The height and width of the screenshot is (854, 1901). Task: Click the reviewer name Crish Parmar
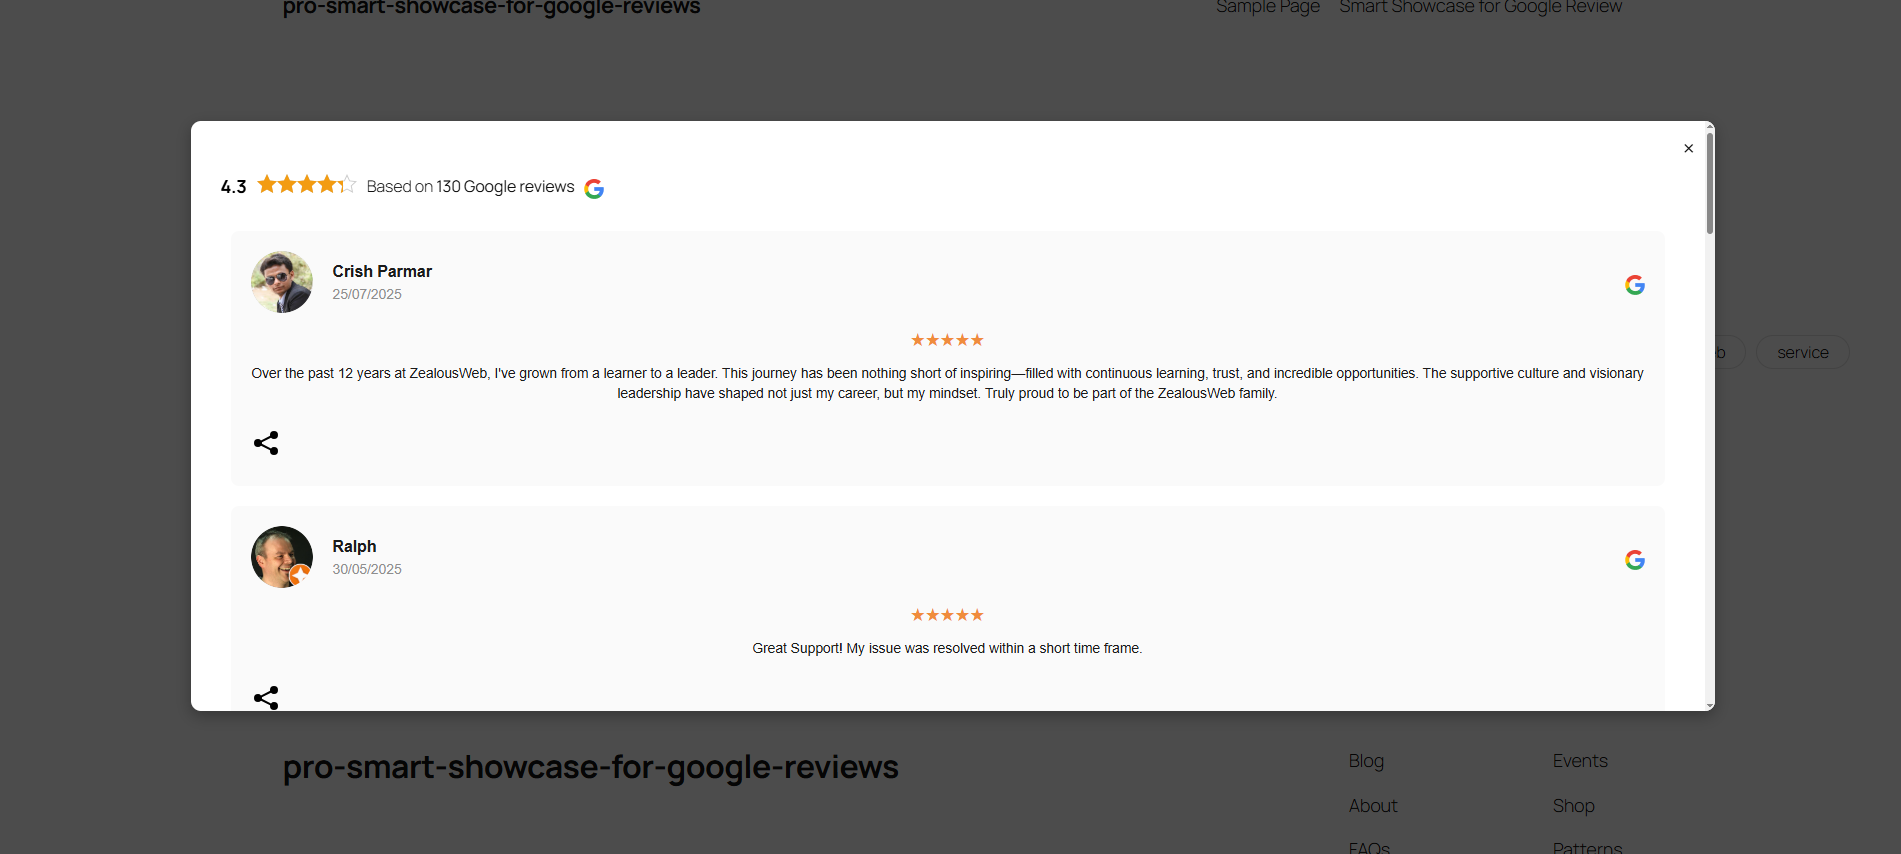pos(382,271)
